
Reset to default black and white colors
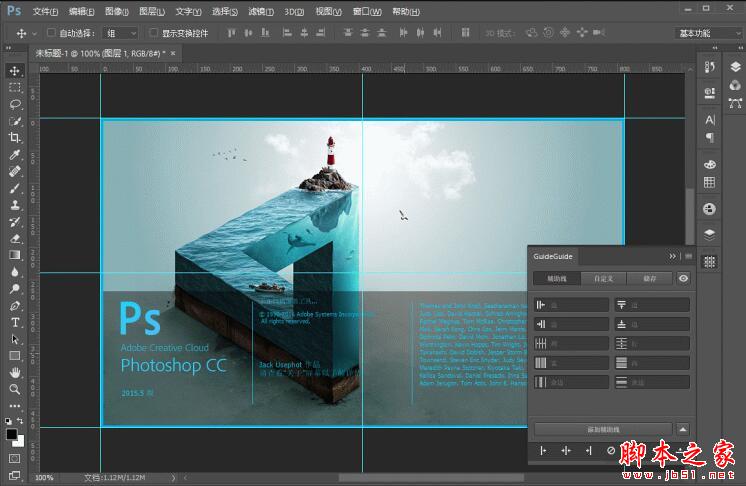(8, 421)
